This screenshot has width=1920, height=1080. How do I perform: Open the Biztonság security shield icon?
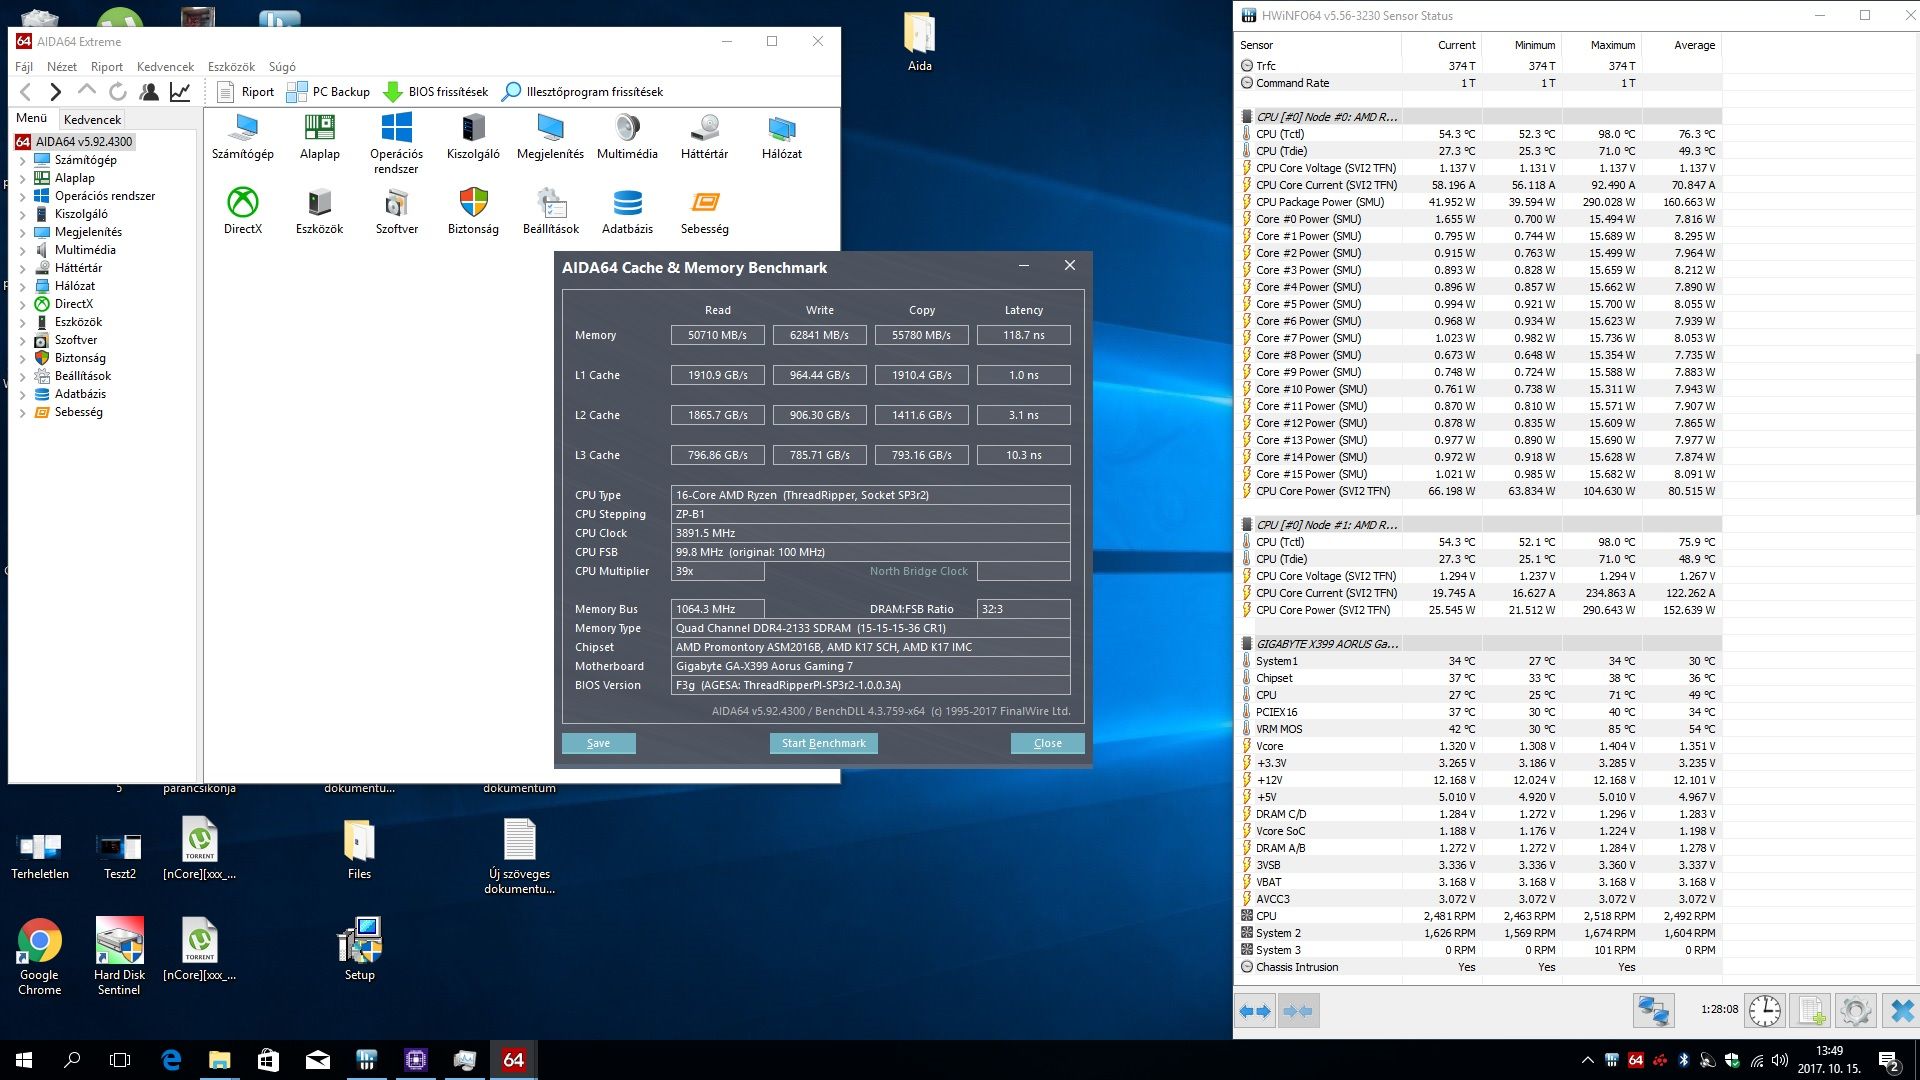[473, 211]
